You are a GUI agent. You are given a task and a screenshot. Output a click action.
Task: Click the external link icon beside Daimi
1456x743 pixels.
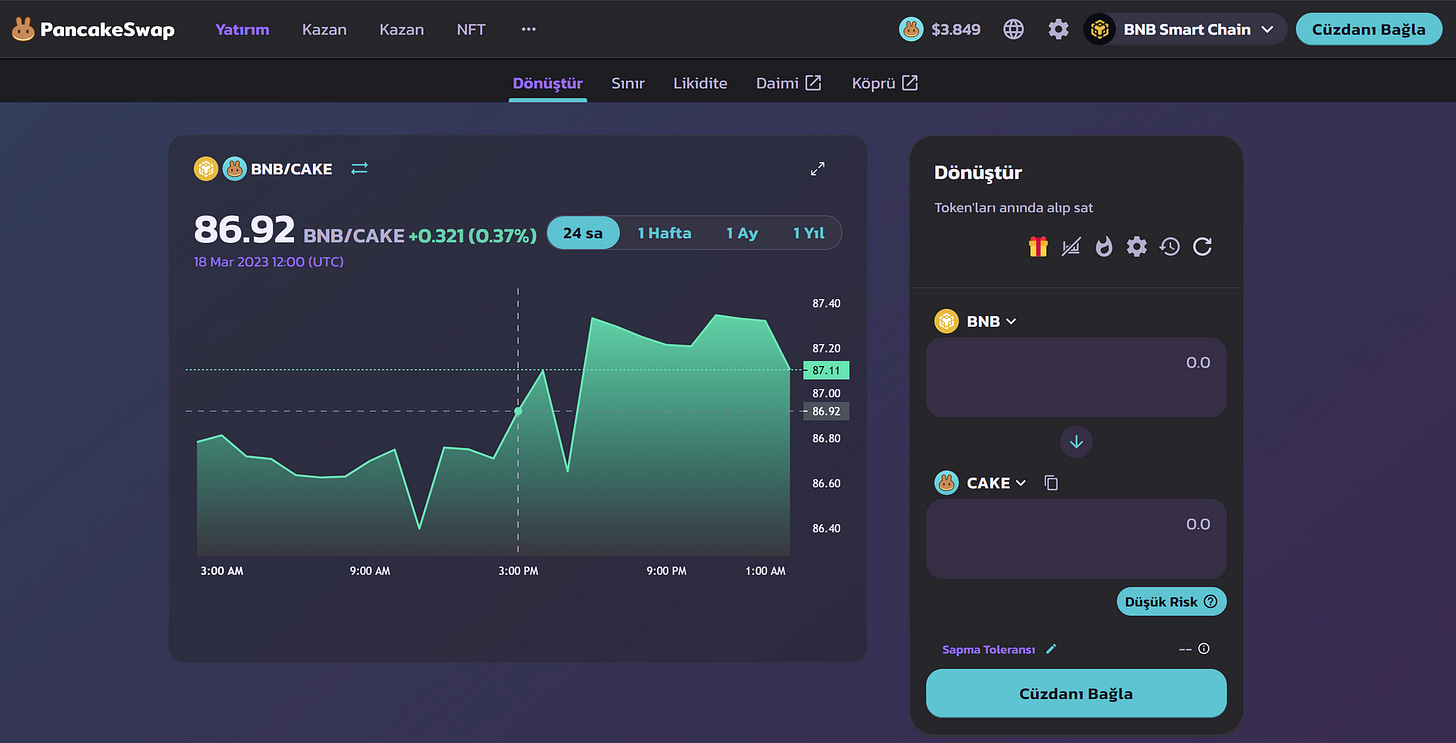[813, 83]
